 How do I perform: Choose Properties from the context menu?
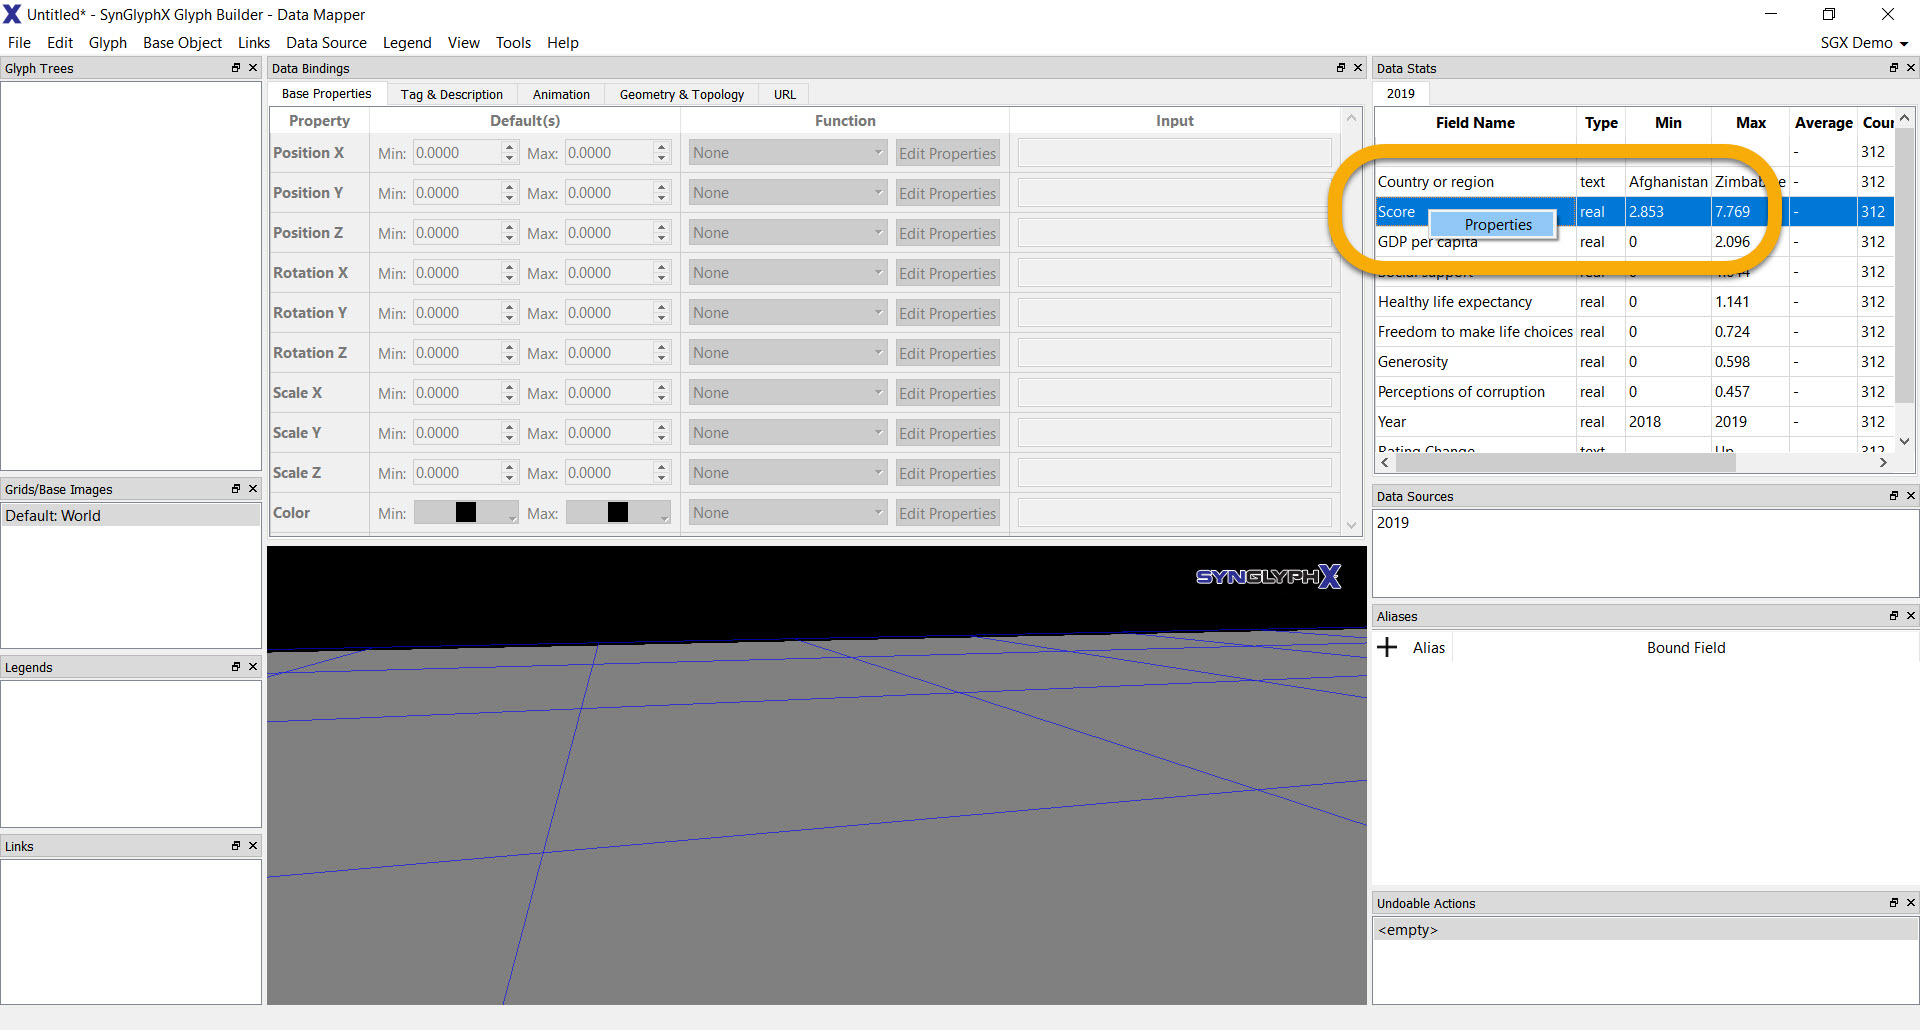(1493, 225)
